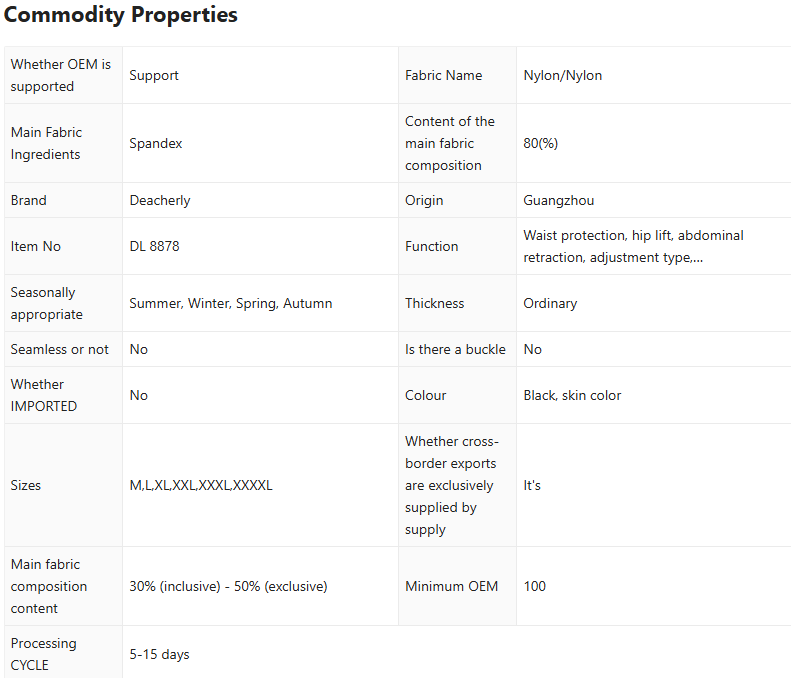The height and width of the screenshot is (678, 791).
Task: Select the seasons list Summer, Winter, Spring, Autumn
Action: (x=231, y=303)
